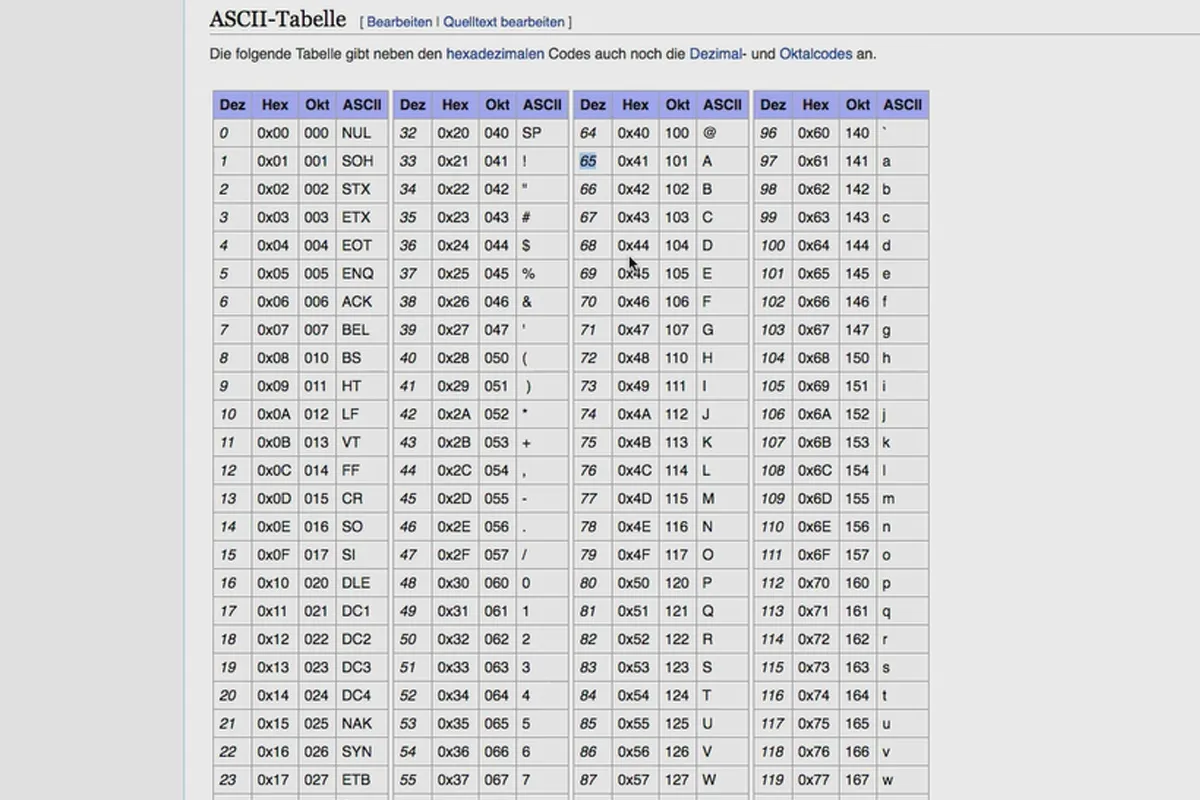This screenshot has height=800, width=1200.
Task: Click the cell 0x25
Action: [454, 273]
